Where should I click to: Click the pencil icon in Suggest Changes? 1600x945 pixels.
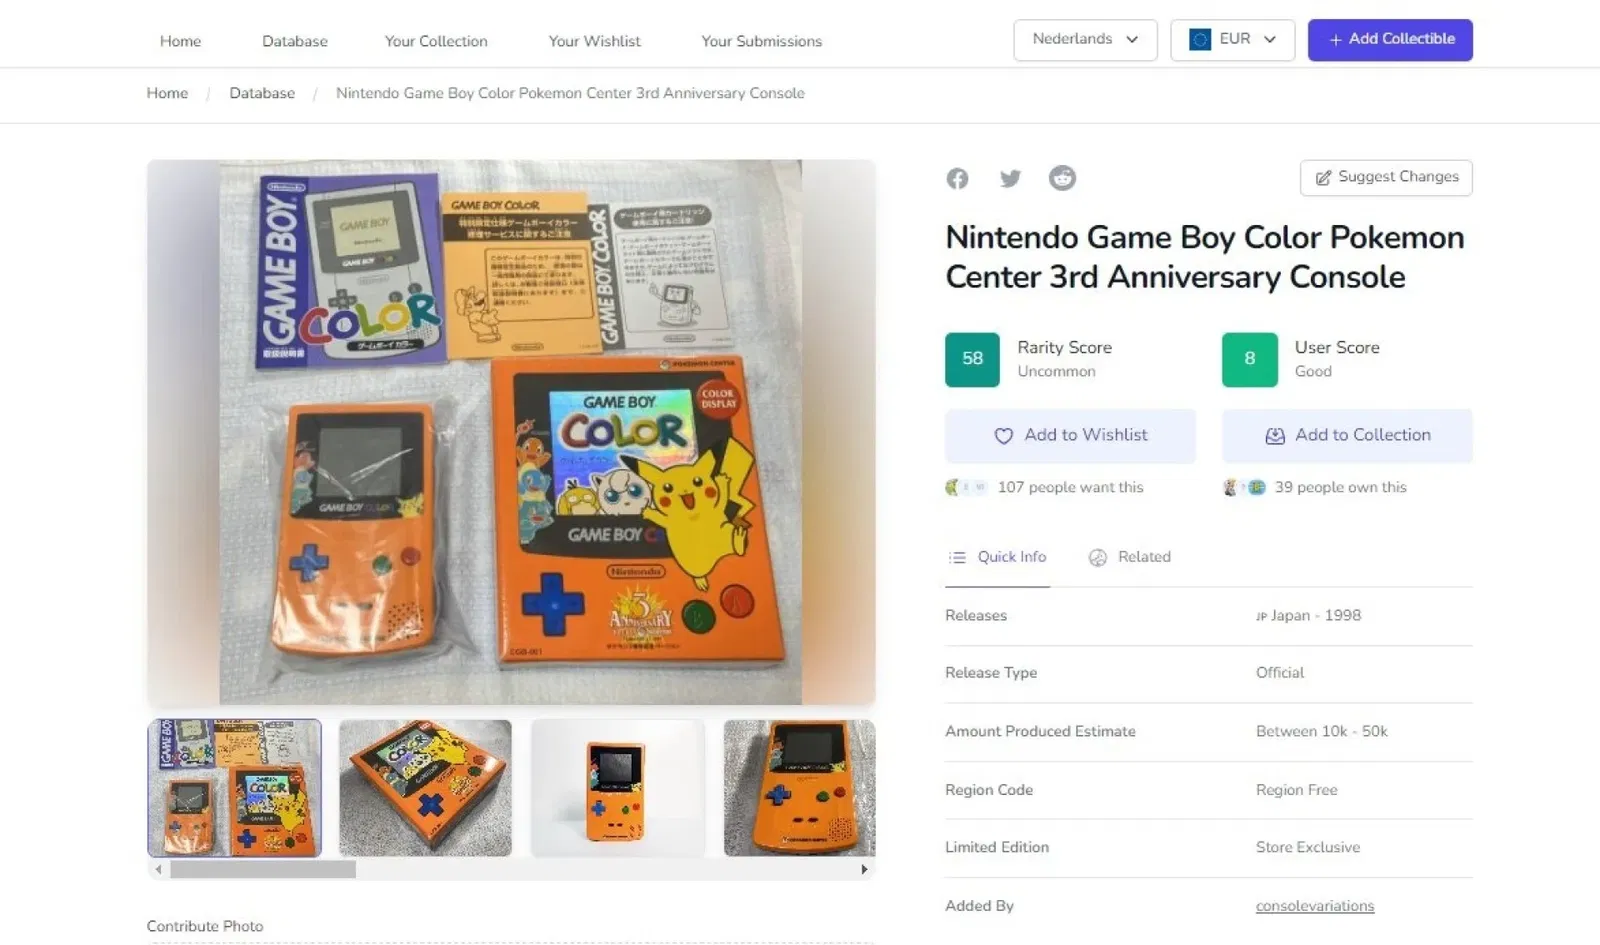(x=1323, y=177)
